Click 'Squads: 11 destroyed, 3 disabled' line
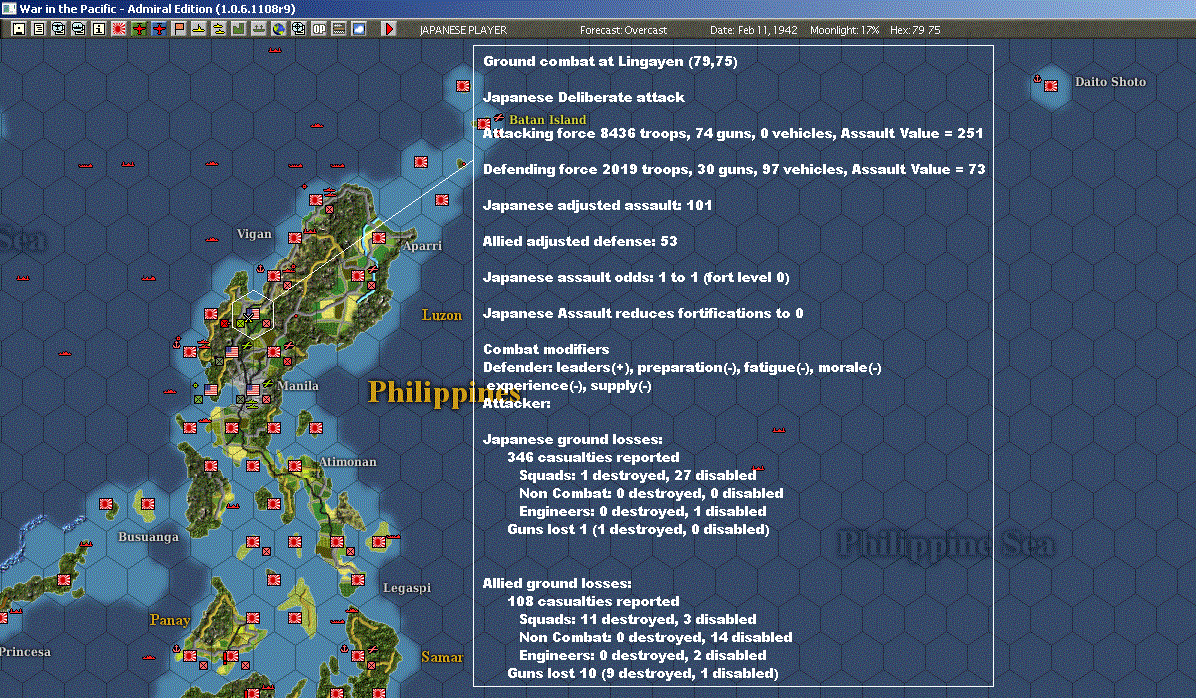 pos(638,619)
